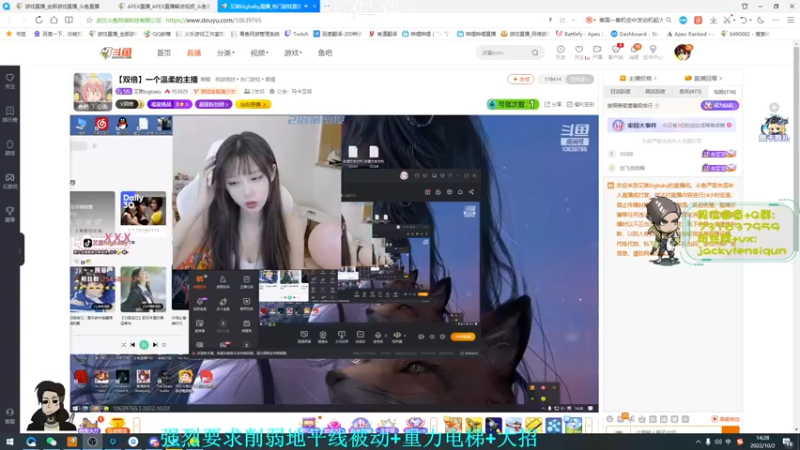
Task: Expand the browser address bar dropdown arrow
Action: click(x=573, y=20)
